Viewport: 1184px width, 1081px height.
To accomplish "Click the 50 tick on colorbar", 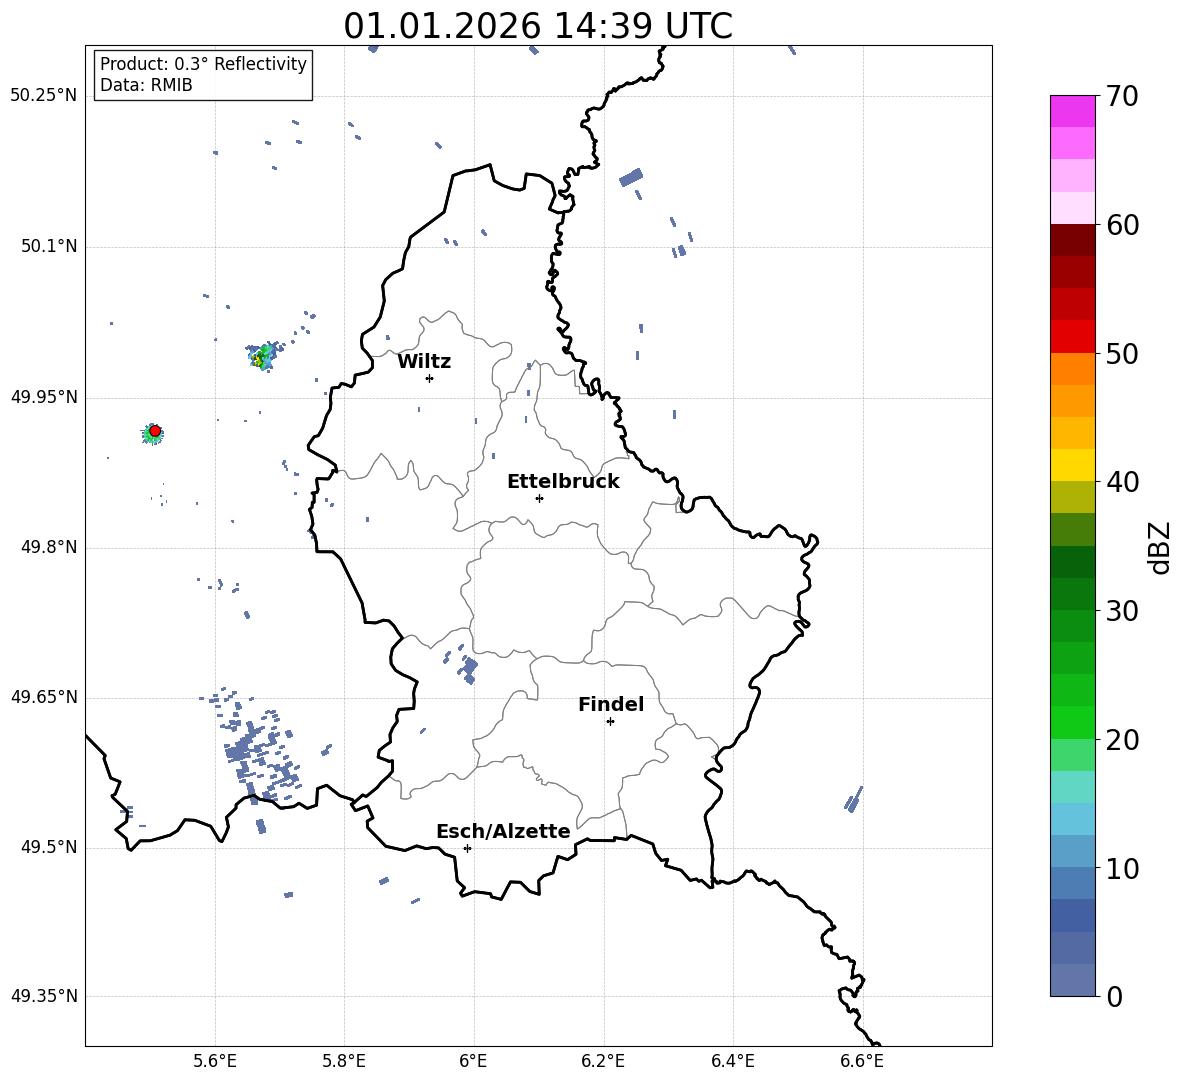I will point(1122,353).
